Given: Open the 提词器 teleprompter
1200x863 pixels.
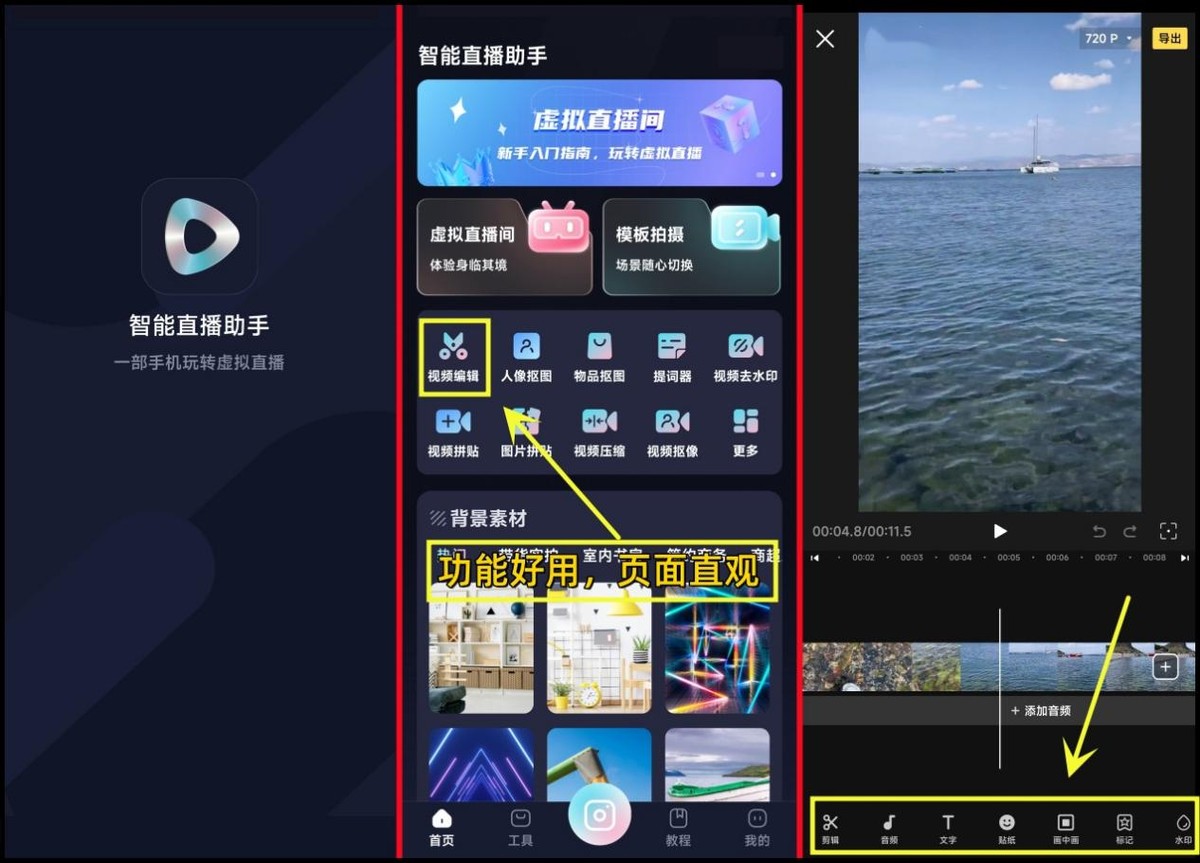Looking at the screenshot, I should (672, 356).
